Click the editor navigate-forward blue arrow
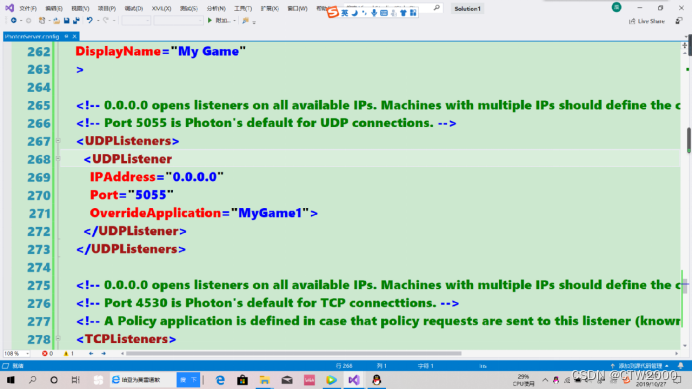 point(103,353)
